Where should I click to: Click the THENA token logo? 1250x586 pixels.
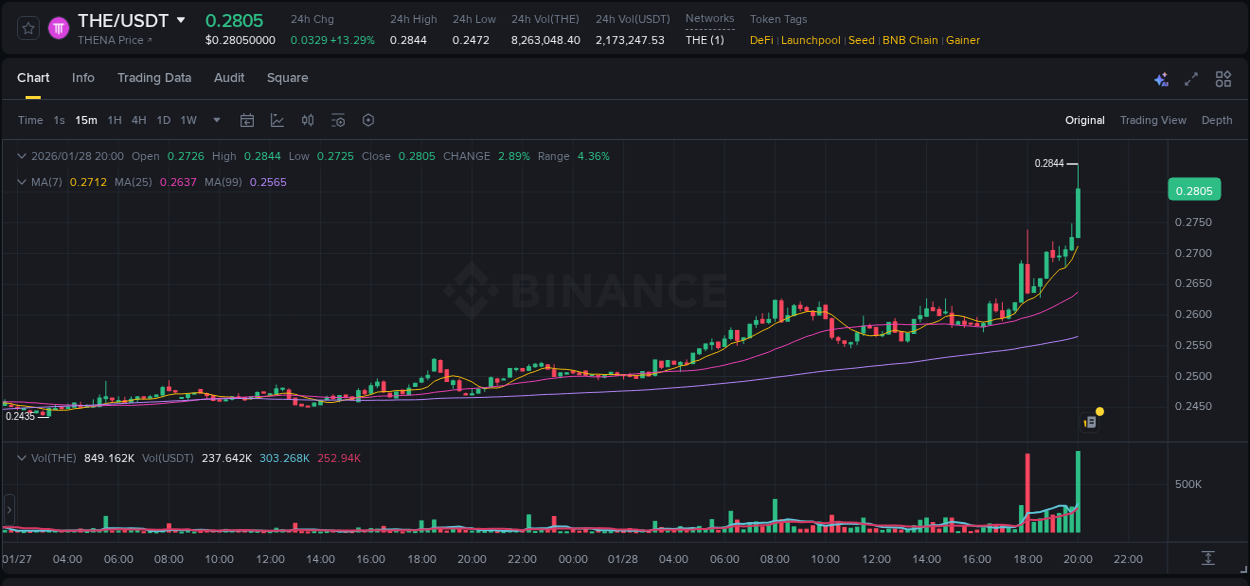pos(59,27)
